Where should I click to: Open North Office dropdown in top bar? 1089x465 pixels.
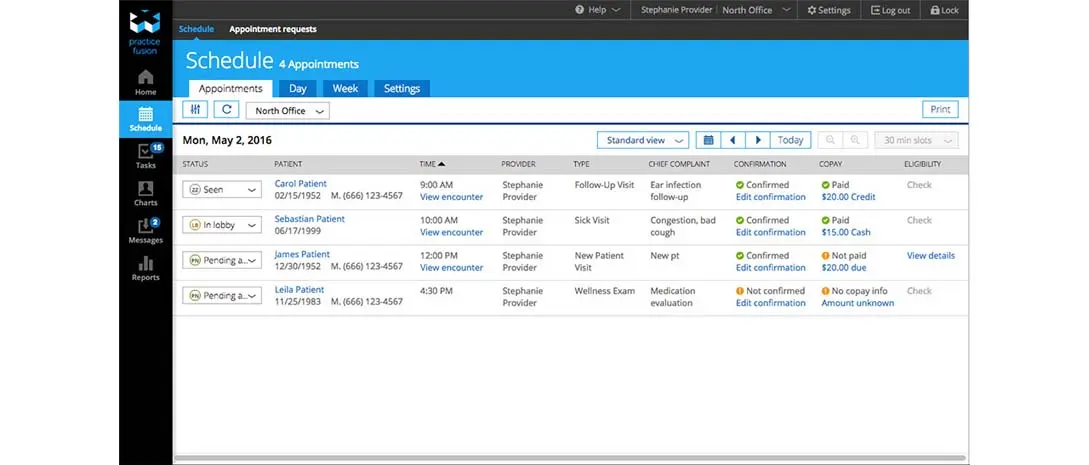point(756,10)
